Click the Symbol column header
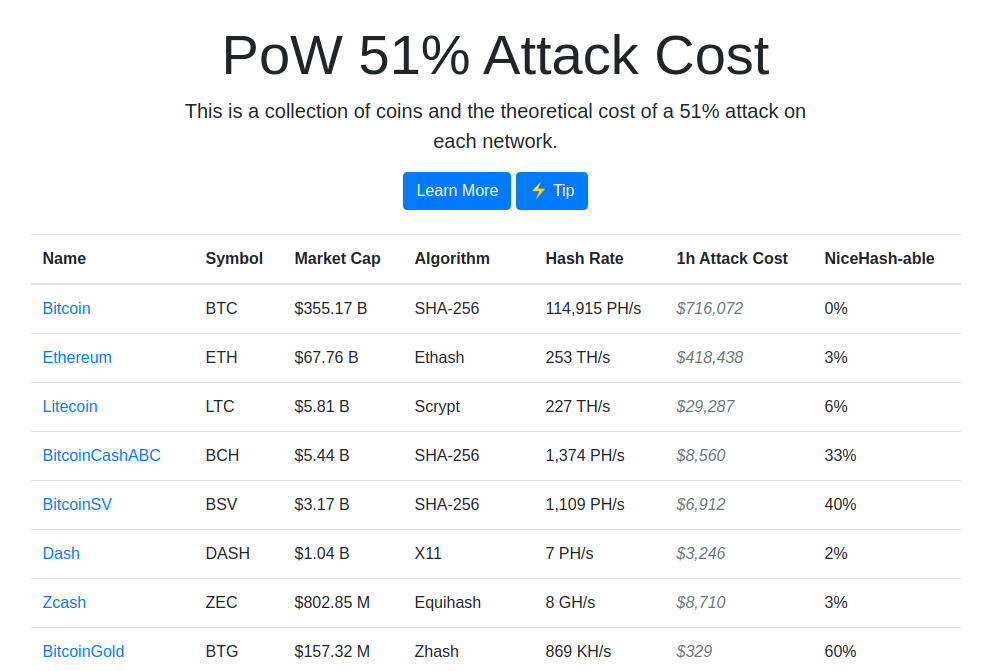990x671 pixels. click(x=234, y=259)
